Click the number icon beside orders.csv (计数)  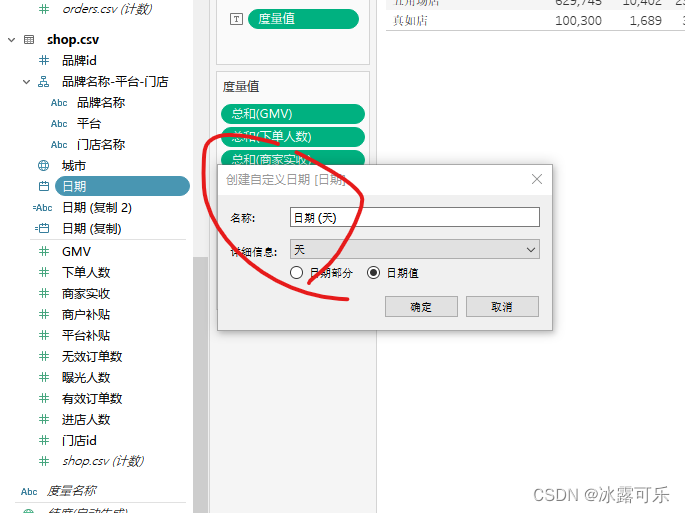[x=44, y=9]
